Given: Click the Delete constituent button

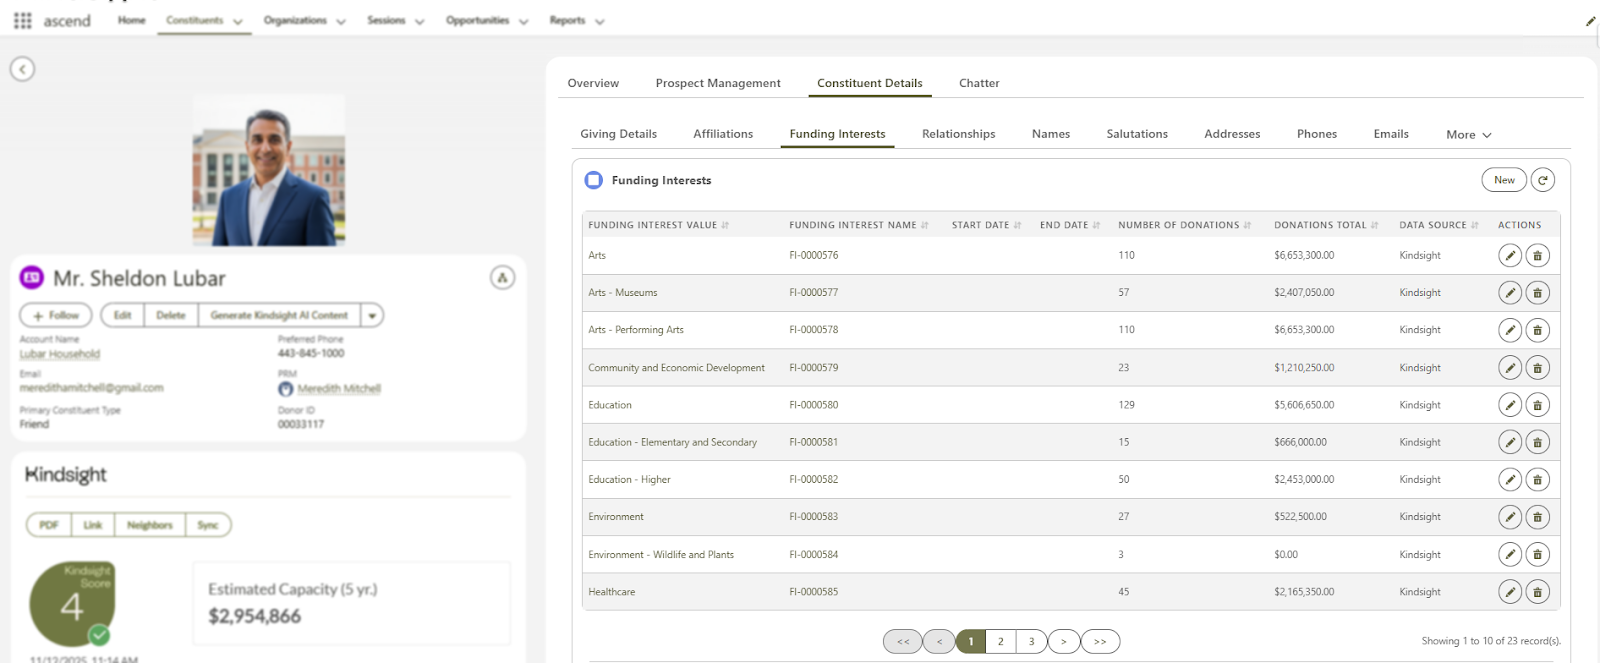Looking at the screenshot, I should (x=171, y=315).
